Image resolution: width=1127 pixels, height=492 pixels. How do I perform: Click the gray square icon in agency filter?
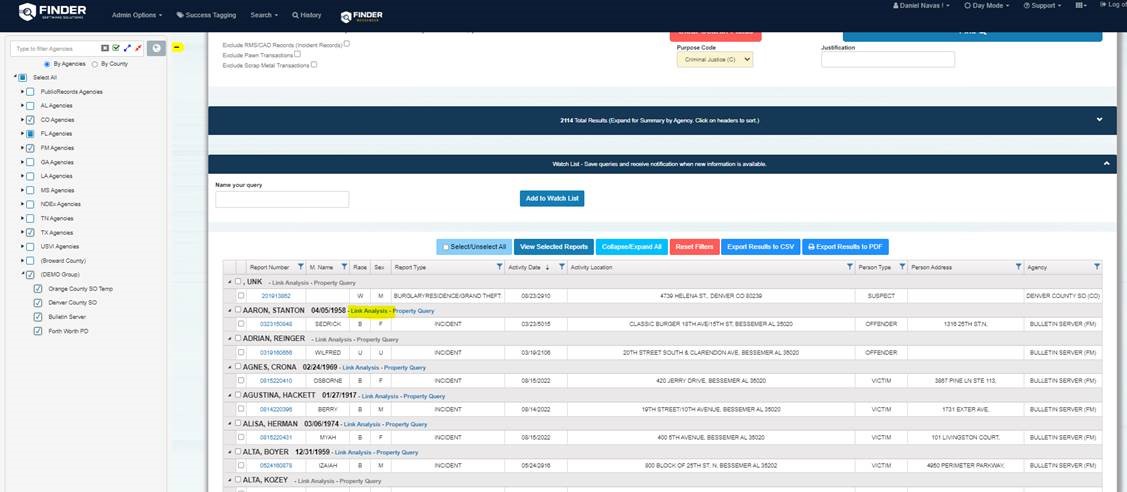[x=105, y=48]
